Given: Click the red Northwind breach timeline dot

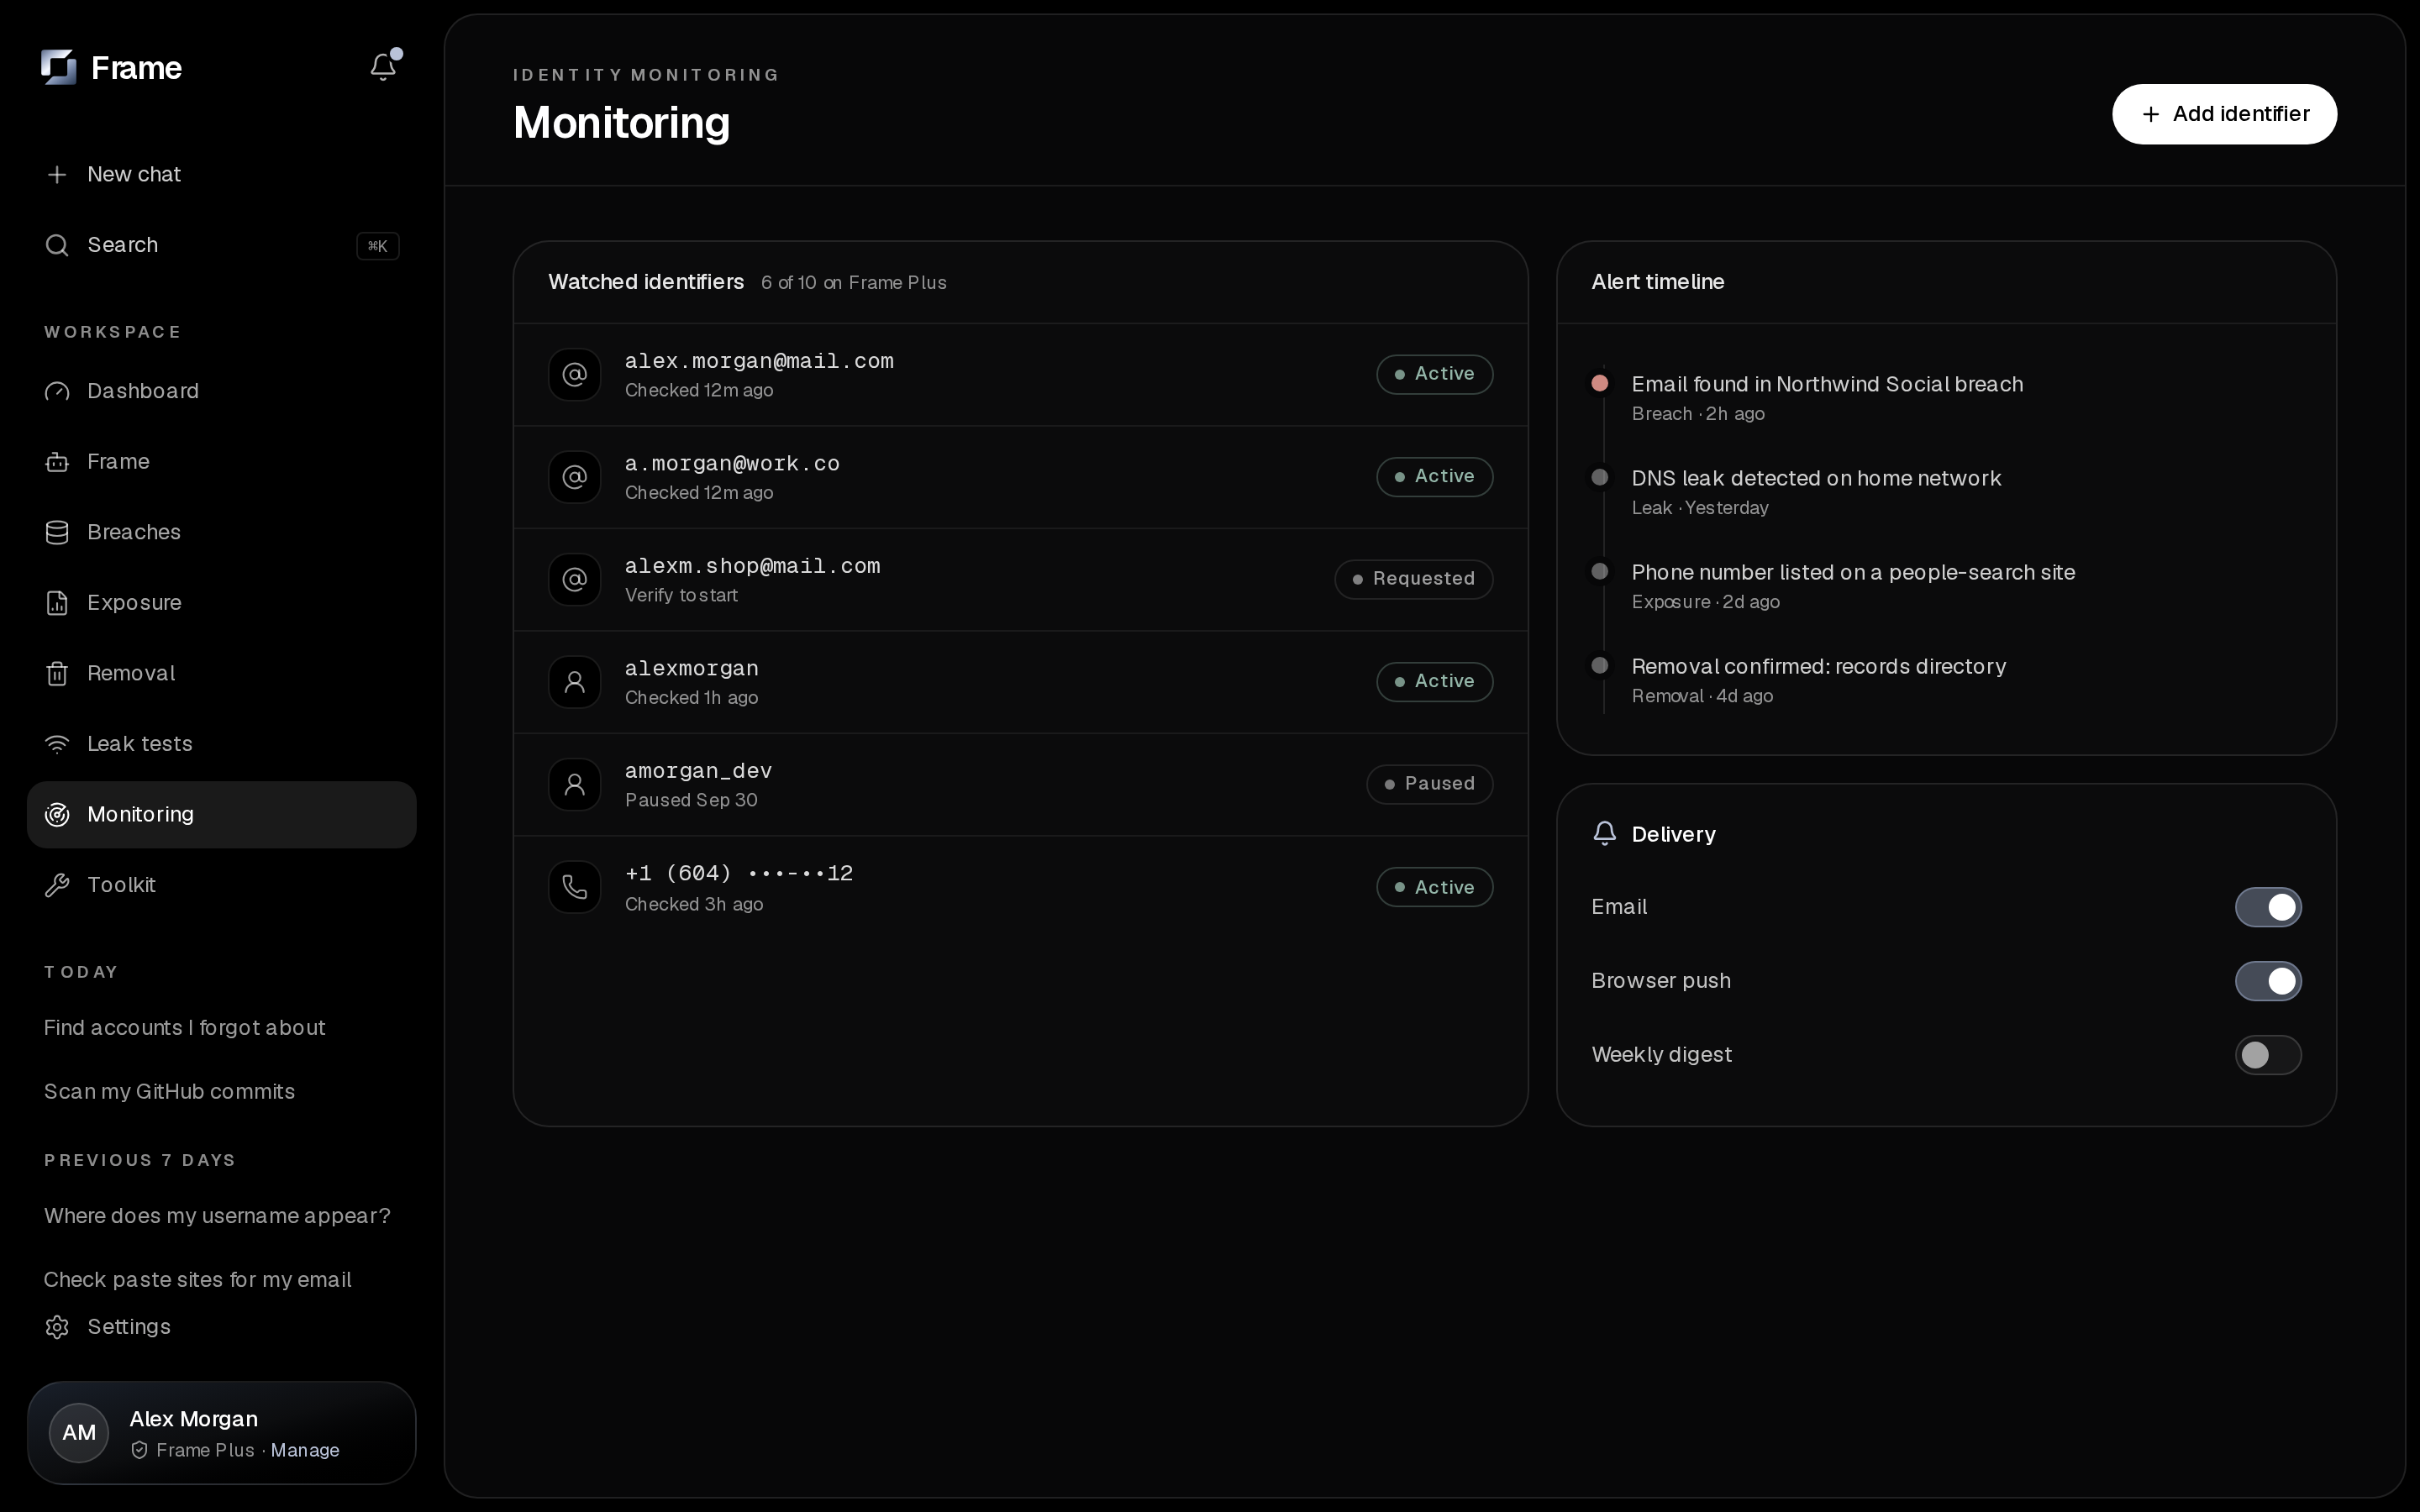Looking at the screenshot, I should (1599, 383).
